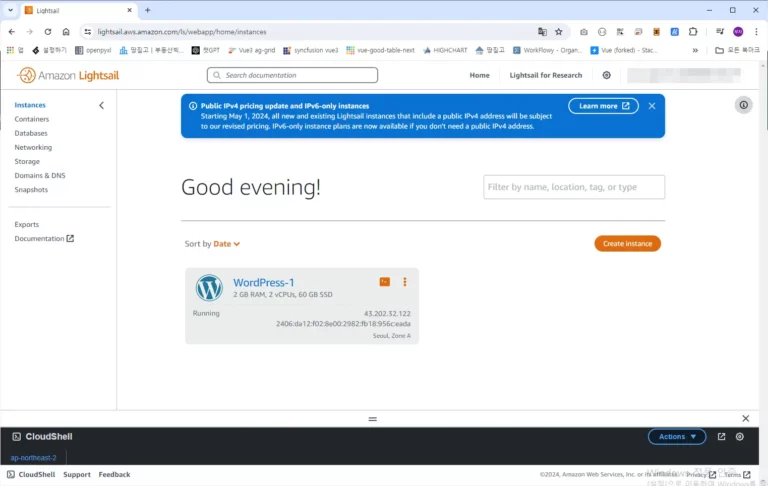Click the browser home icon
Viewport: 768px width, 486px height.
click(x=66, y=32)
